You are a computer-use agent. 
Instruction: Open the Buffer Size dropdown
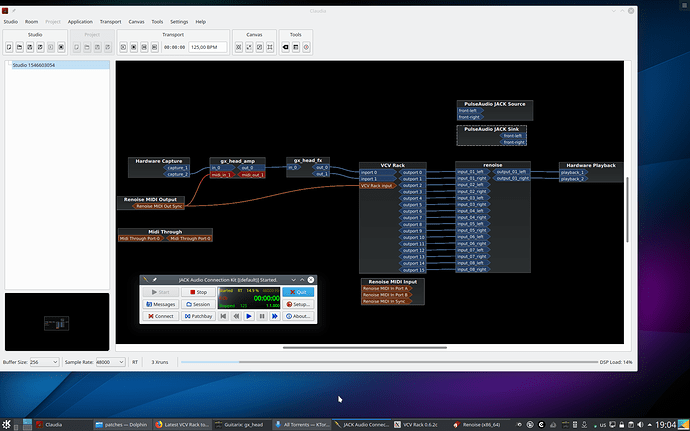pos(44,362)
